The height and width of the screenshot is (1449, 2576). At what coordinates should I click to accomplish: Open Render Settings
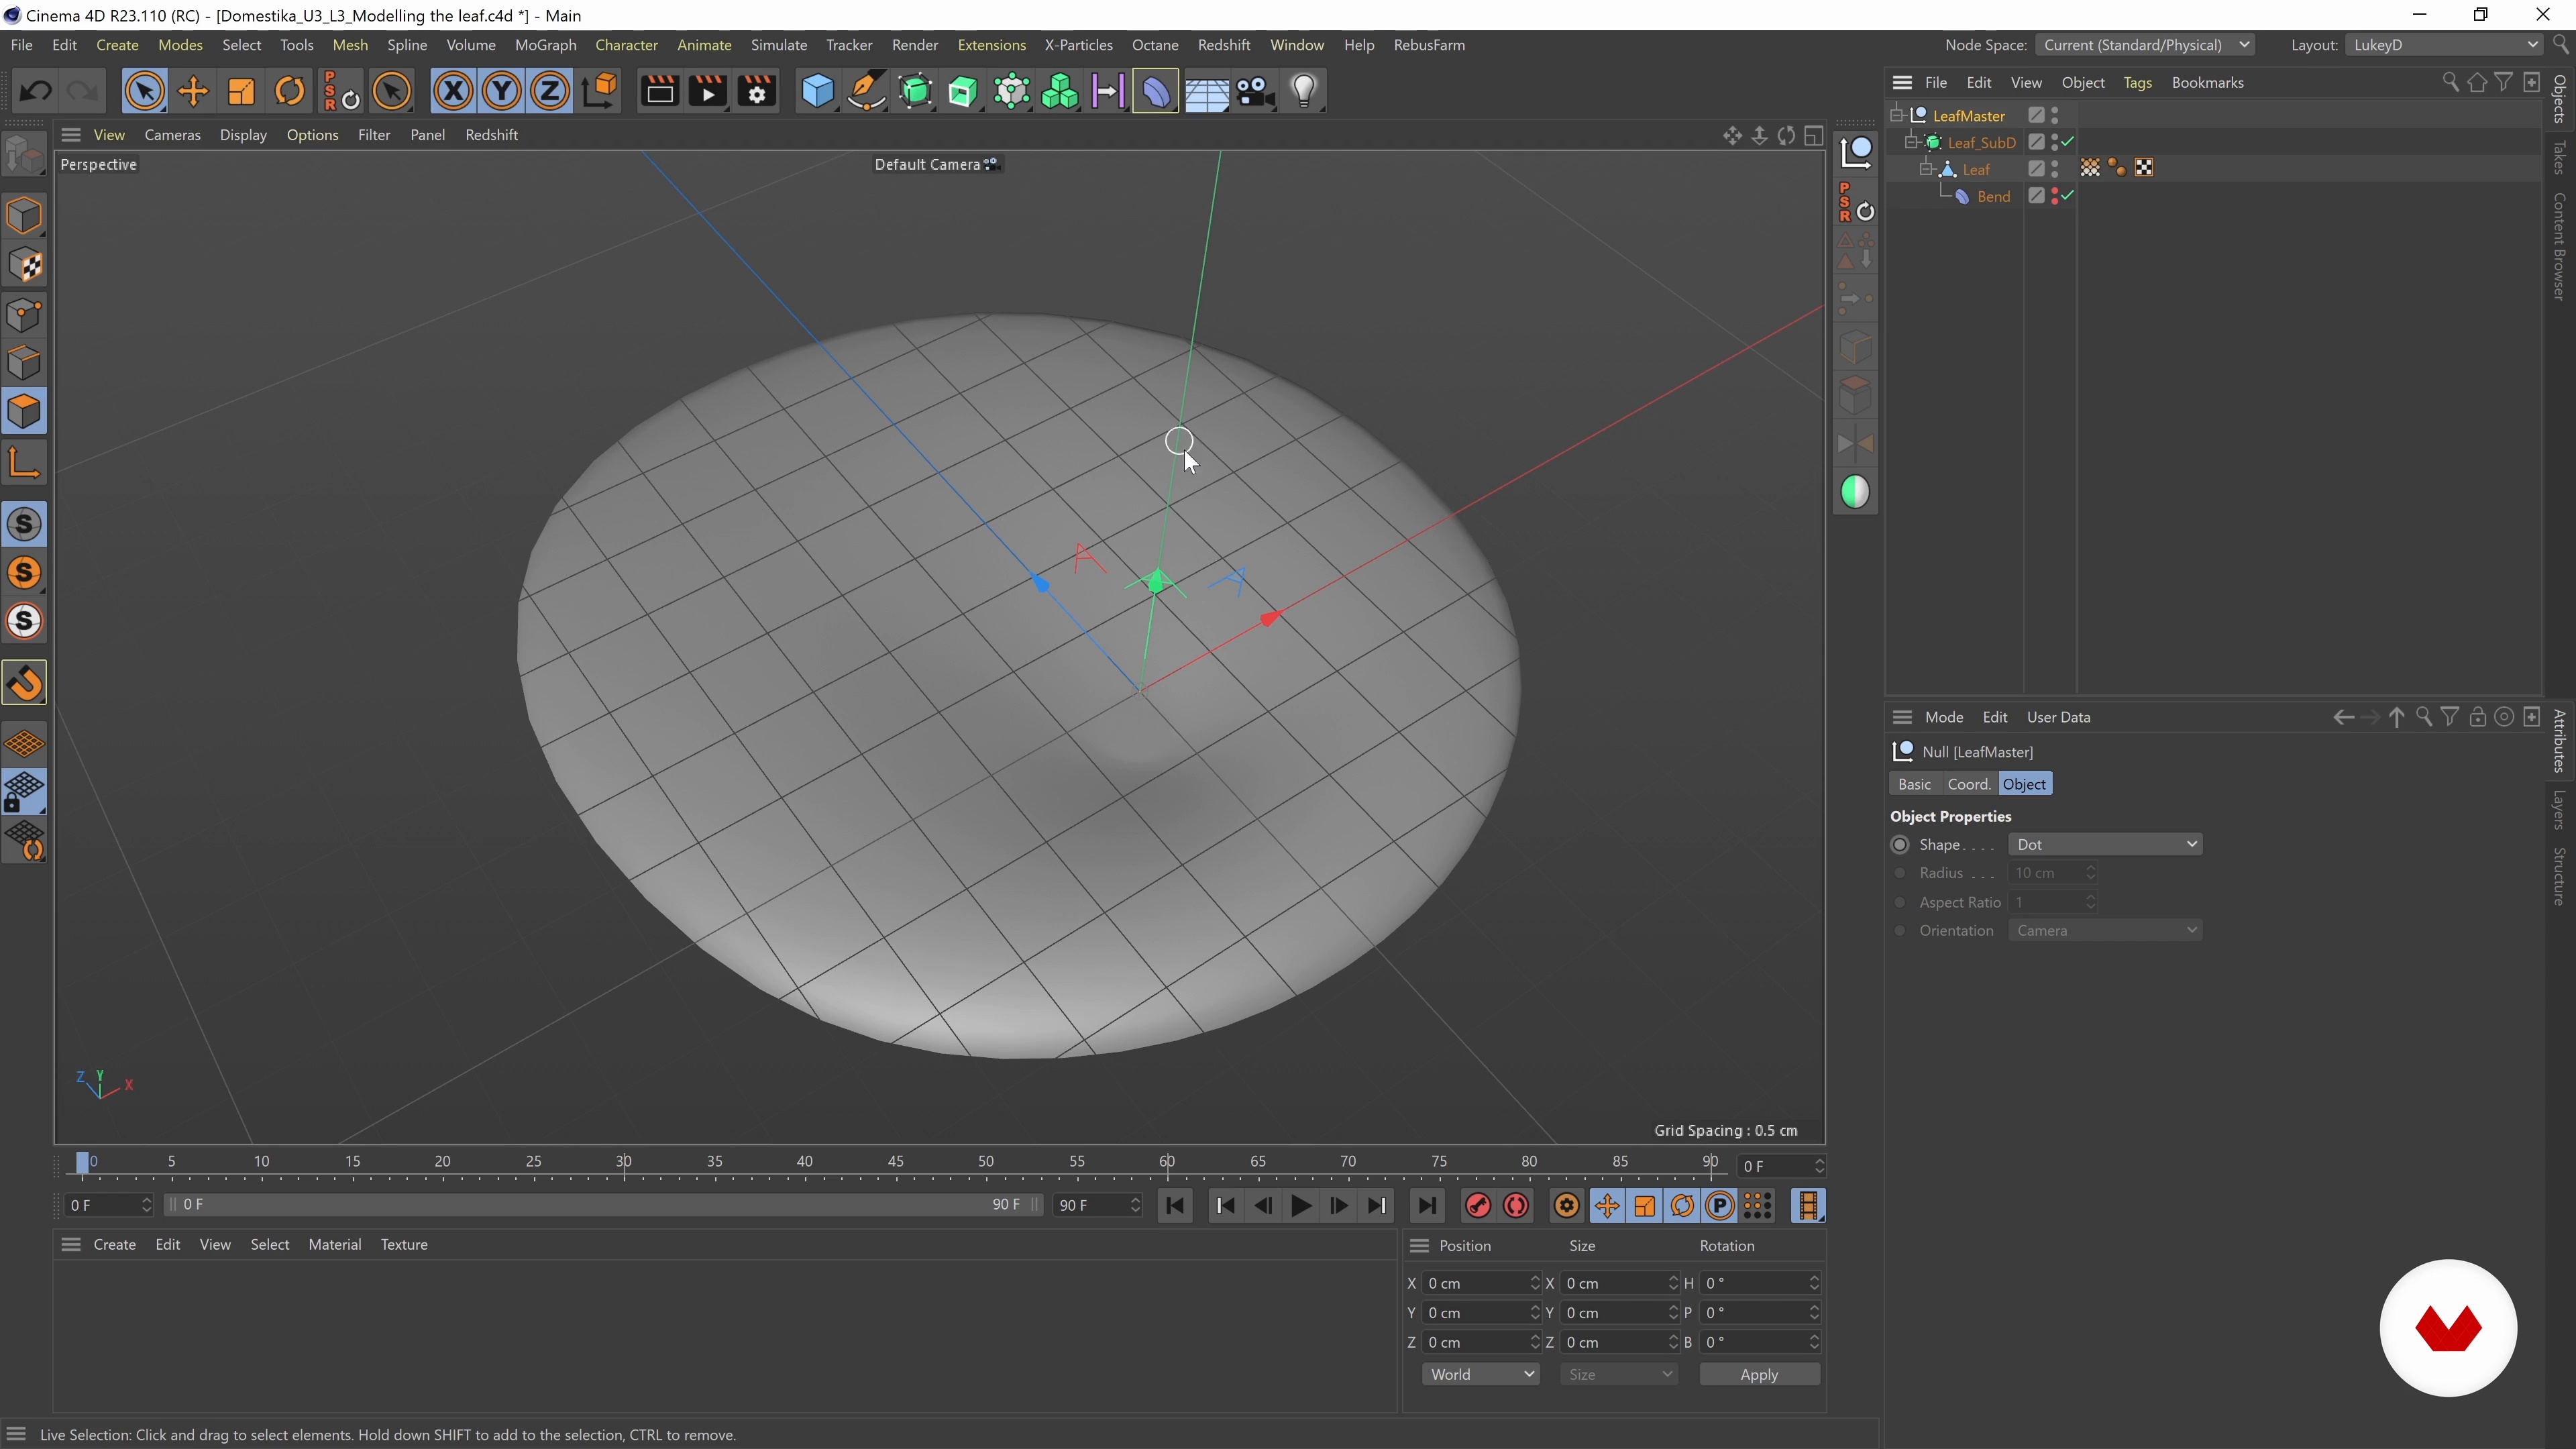pyautogui.click(x=757, y=92)
